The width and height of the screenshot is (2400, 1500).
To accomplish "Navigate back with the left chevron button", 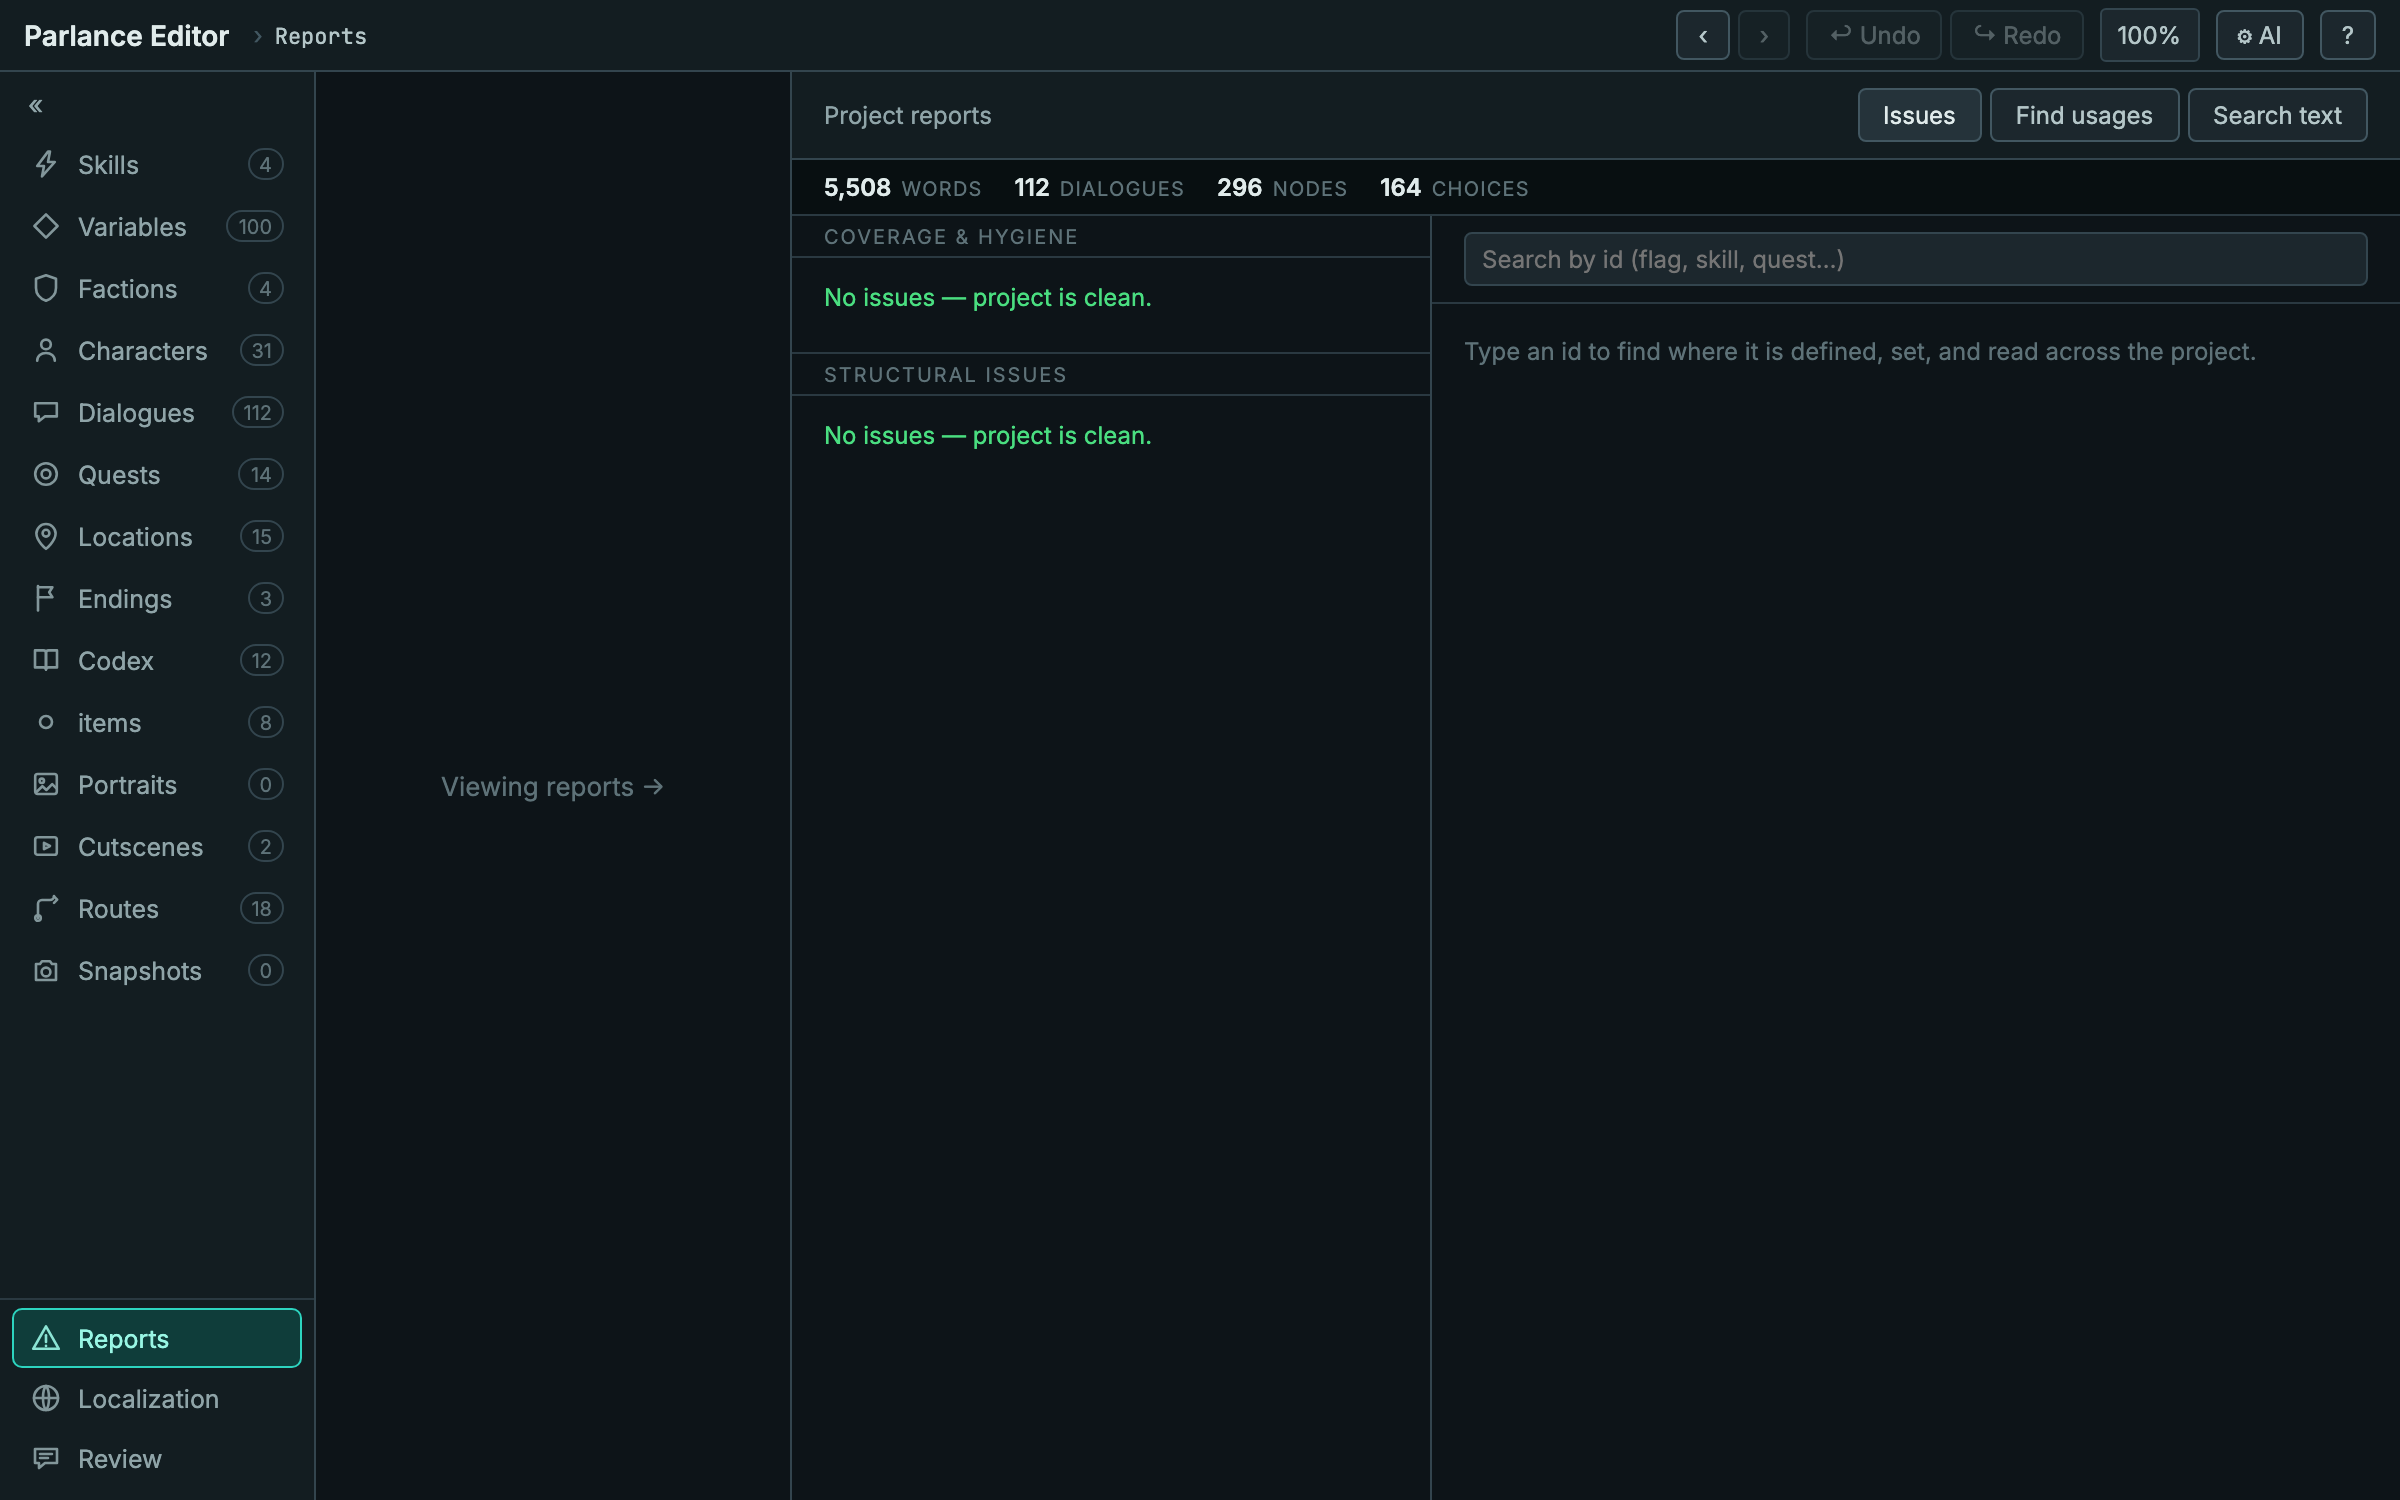I will [1703, 36].
